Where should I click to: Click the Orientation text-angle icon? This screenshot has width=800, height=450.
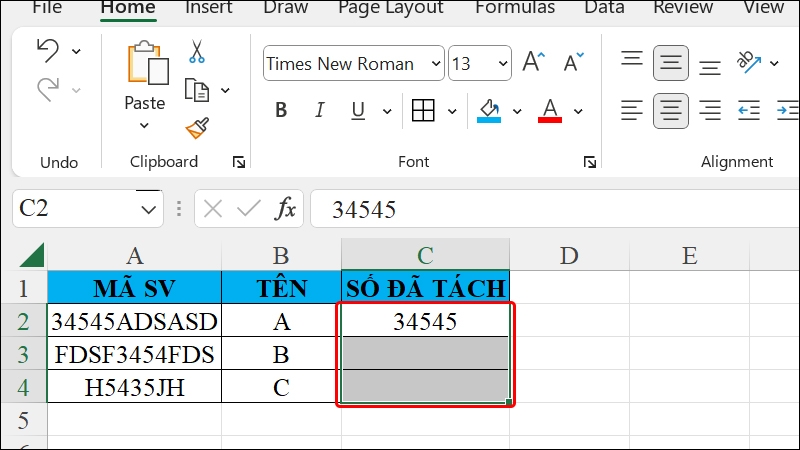(748, 62)
